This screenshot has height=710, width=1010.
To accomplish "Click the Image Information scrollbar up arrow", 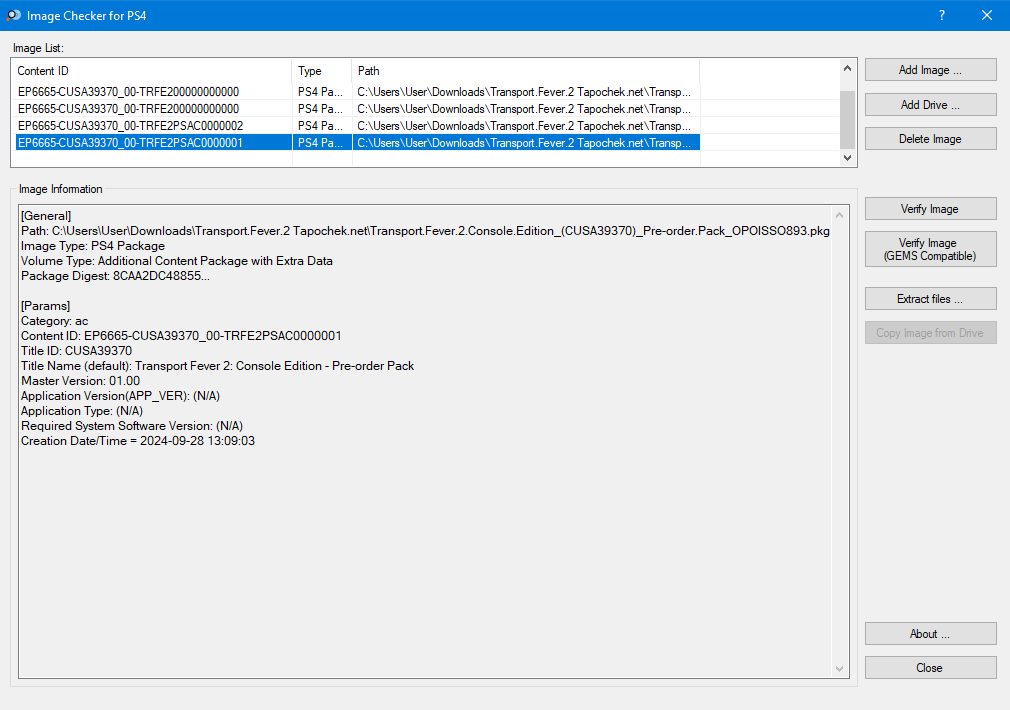I will click(x=839, y=215).
